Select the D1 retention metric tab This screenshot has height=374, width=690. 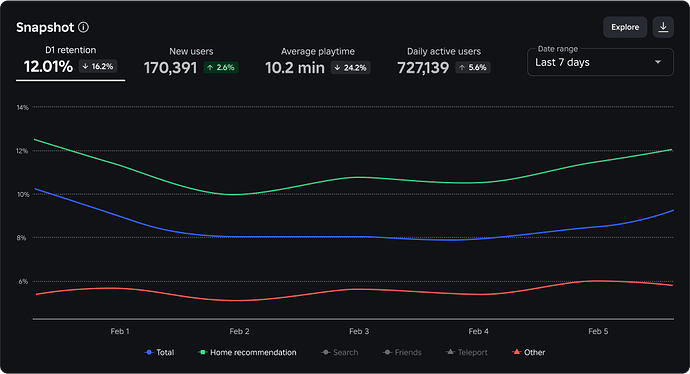click(70, 62)
